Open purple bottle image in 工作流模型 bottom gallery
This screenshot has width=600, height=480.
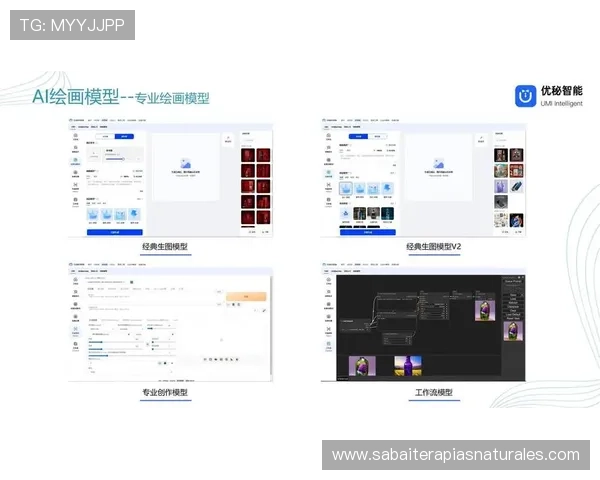tap(362, 366)
